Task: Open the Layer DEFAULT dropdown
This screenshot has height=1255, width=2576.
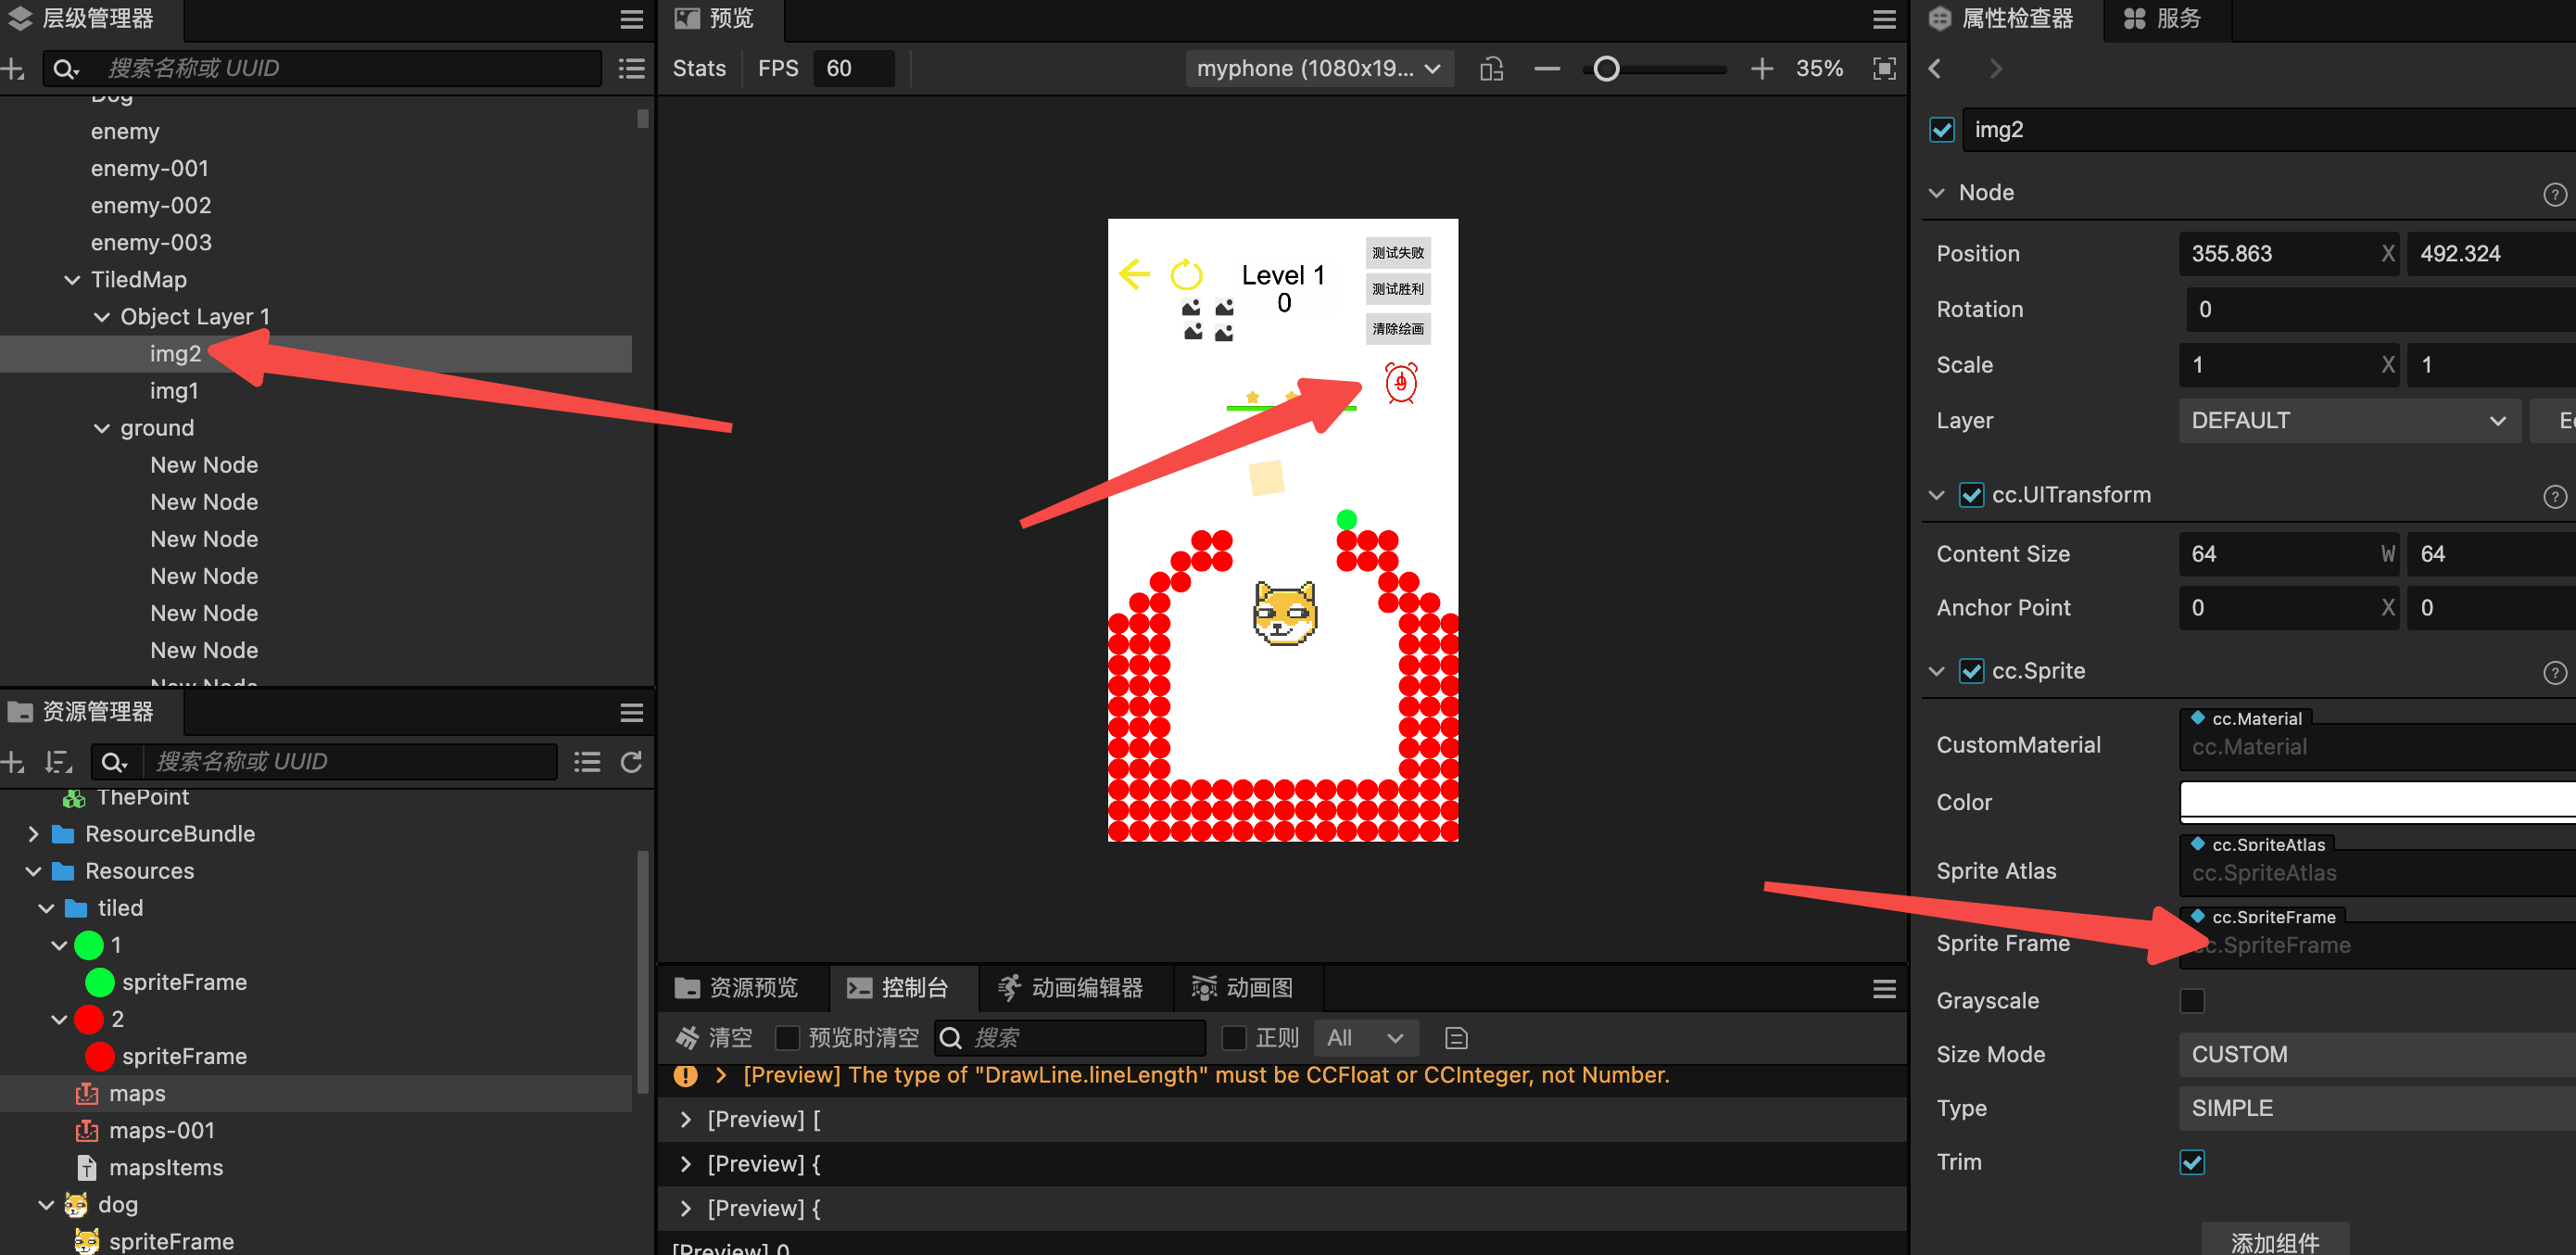Action: (x=2348, y=421)
